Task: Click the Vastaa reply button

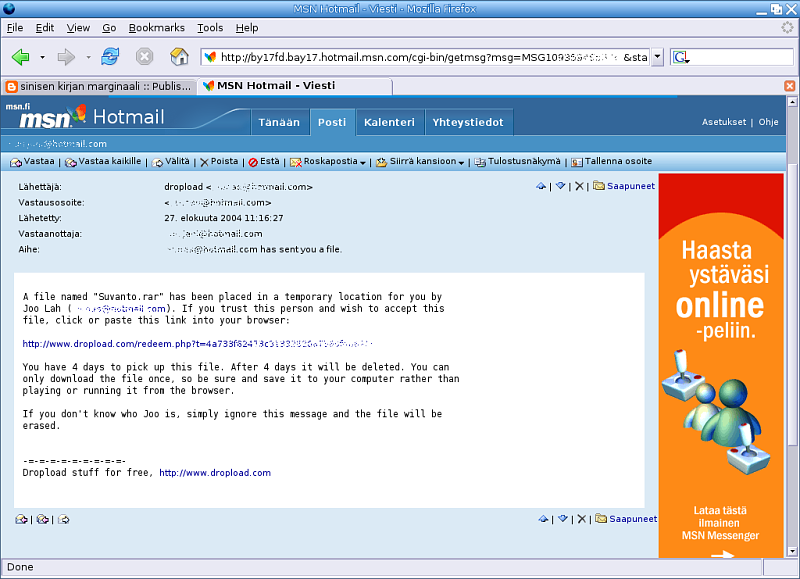Action: click(33, 161)
